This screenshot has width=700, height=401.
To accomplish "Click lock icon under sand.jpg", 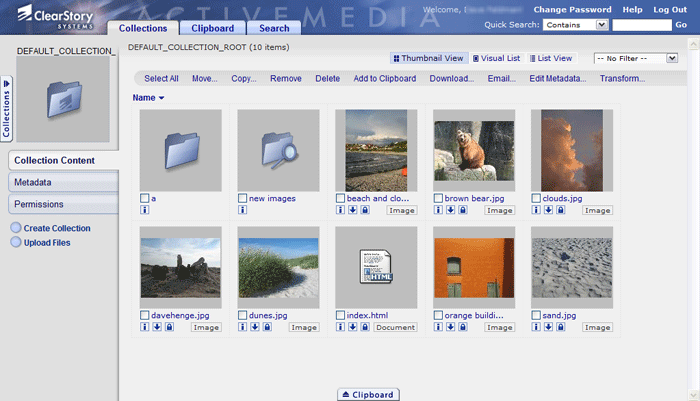I will pos(561,327).
